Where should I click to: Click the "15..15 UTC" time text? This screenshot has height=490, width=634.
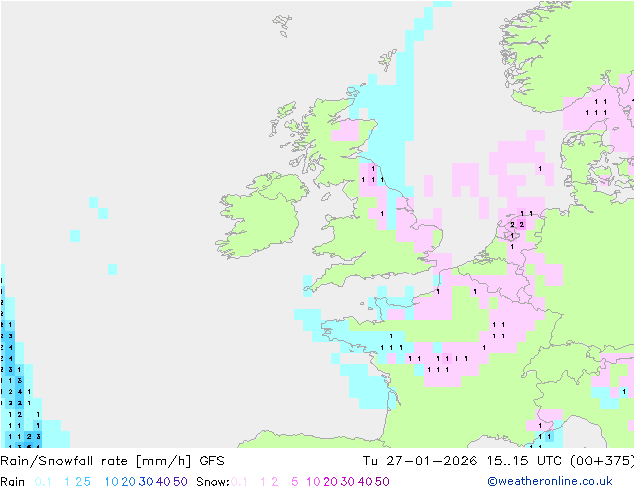coord(524,461)
